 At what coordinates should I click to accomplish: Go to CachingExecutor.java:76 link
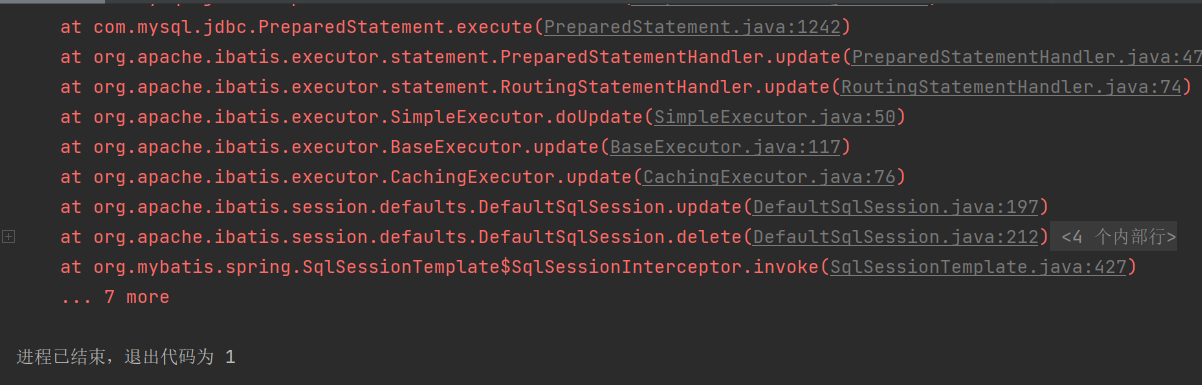click(x=769, y=177)
